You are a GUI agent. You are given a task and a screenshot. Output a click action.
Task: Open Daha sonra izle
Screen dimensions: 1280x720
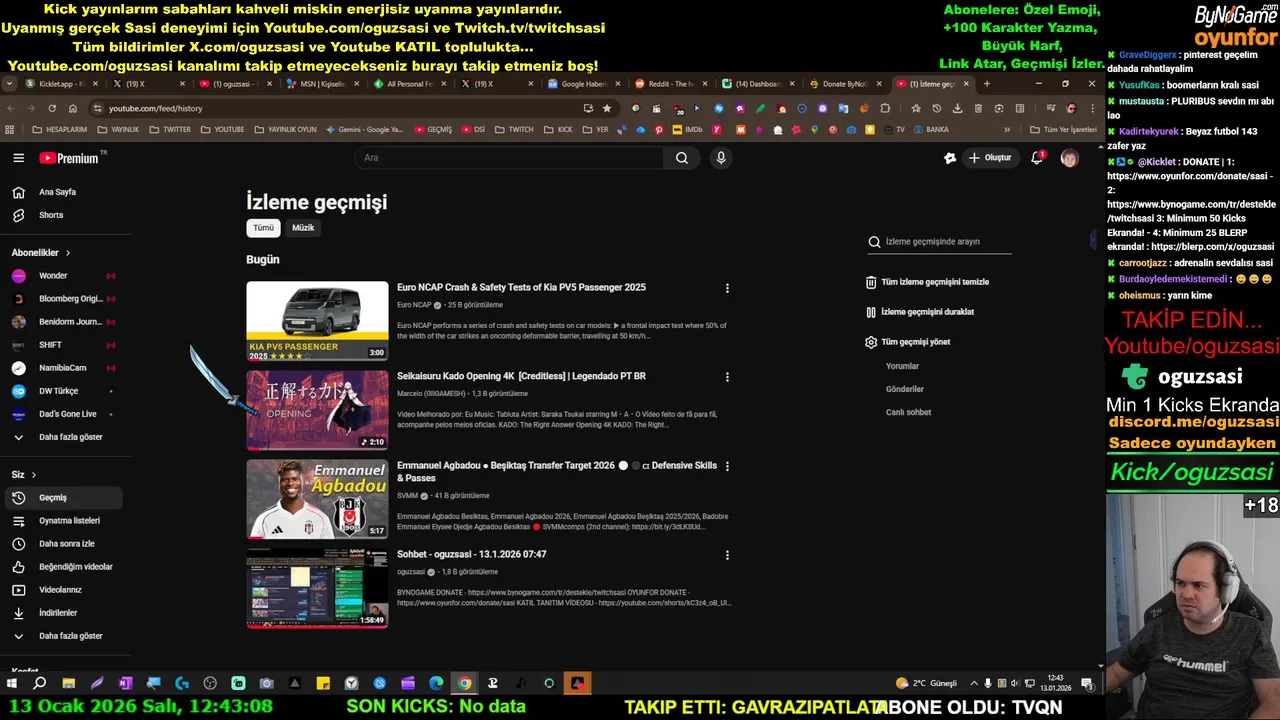(x=66, y=544)
